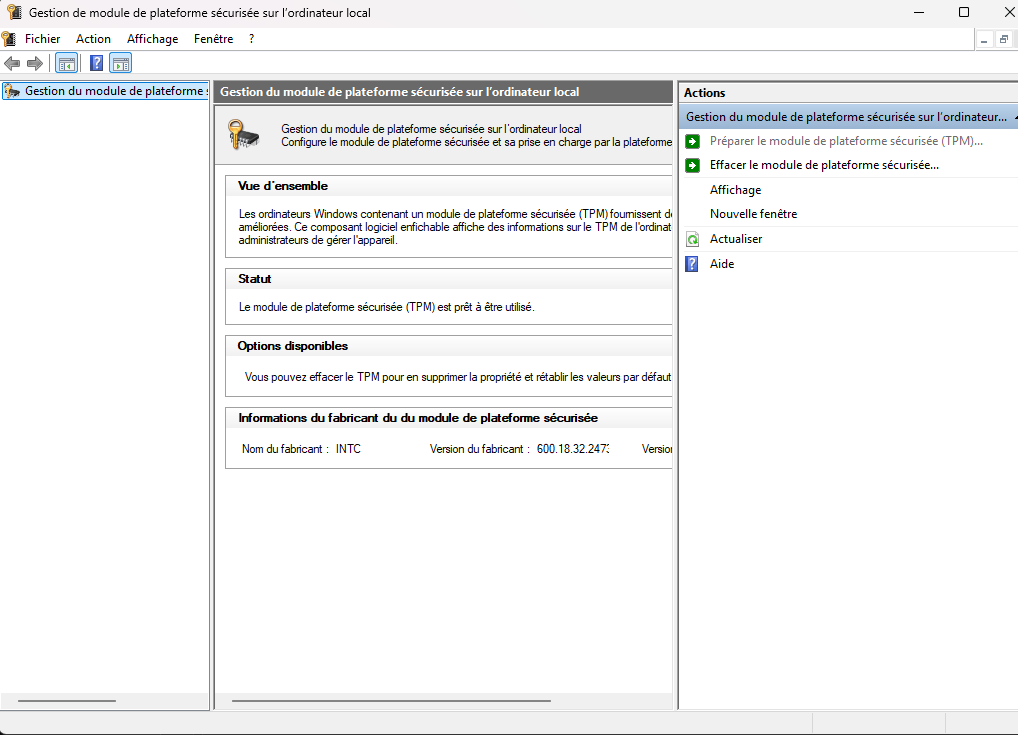Open the Fenêtre menu
1018x735 pixels.
point(214,39)
